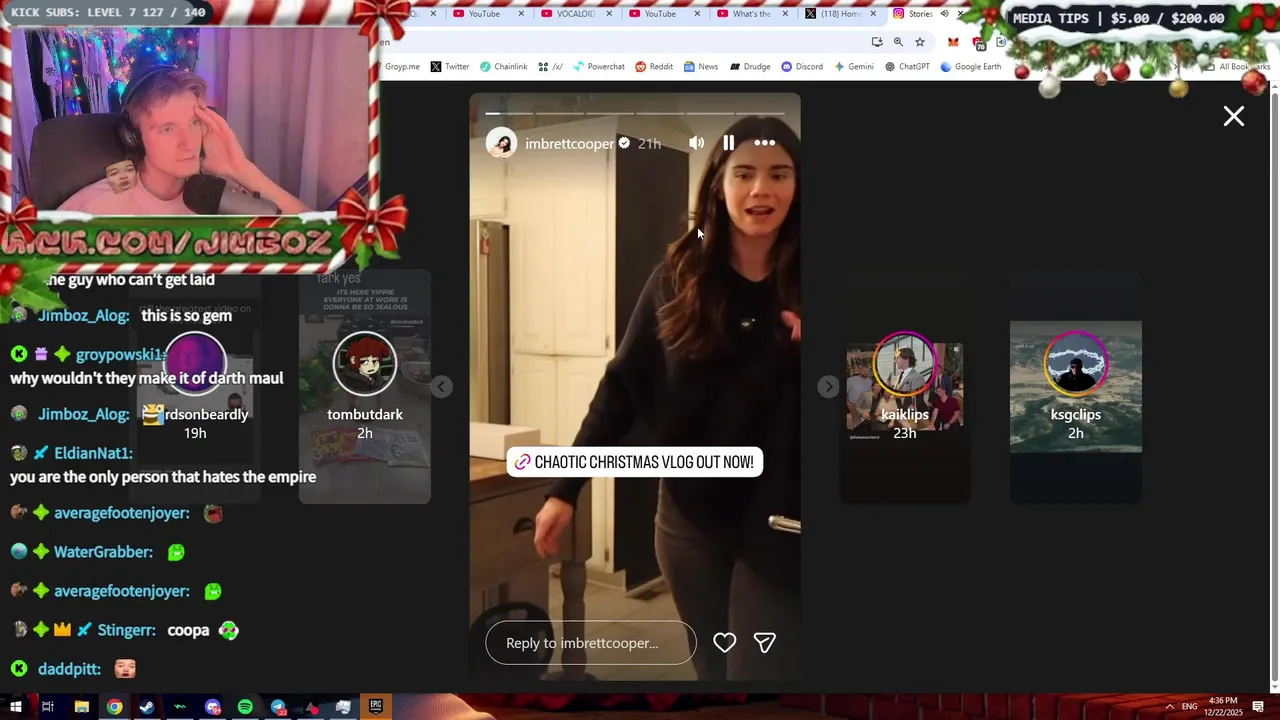Open the ChatGPT bookmark

(907, 67)
